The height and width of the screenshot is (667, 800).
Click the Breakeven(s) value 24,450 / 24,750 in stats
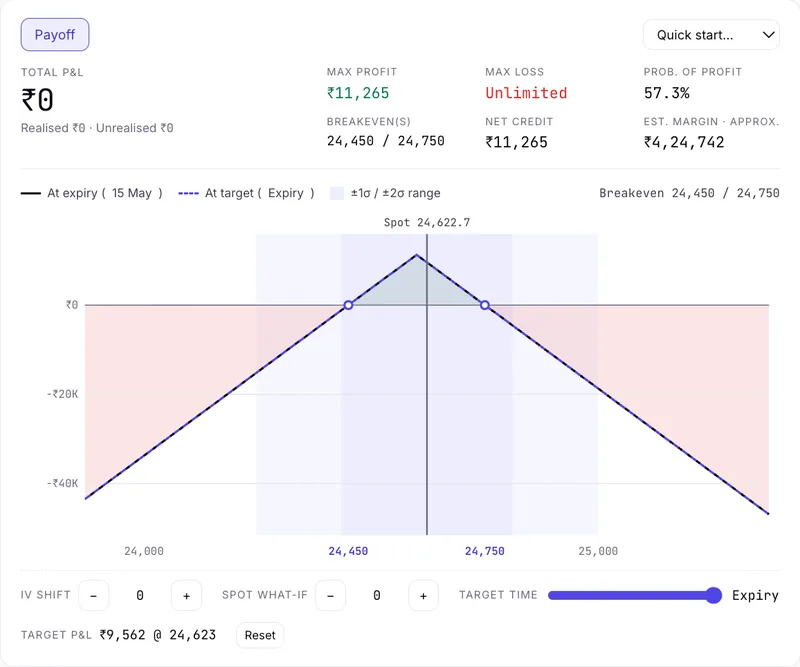point(386,141)
